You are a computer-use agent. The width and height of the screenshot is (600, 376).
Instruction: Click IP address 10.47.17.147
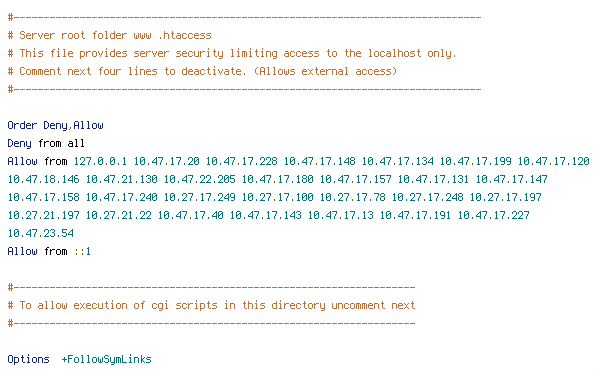(x=512, y=179)
